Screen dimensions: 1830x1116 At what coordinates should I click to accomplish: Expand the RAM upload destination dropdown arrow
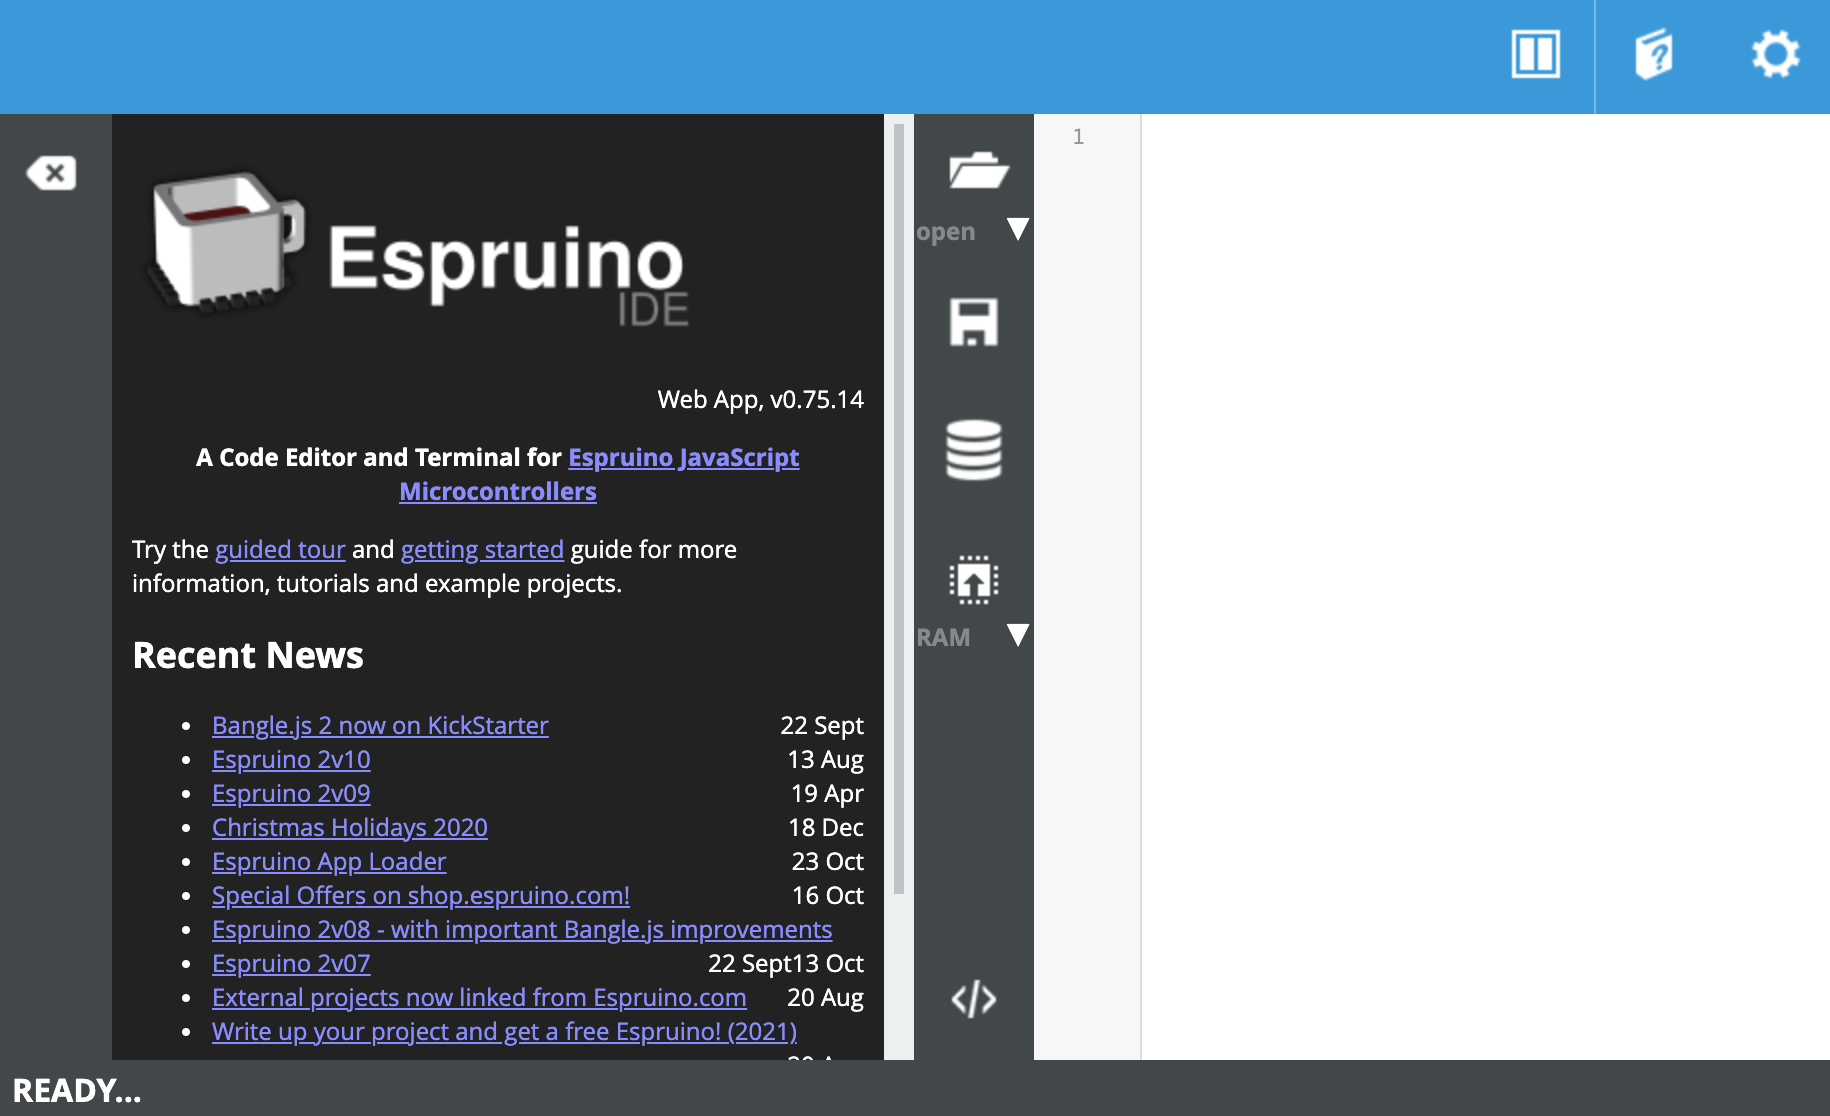pos(1018,636)
